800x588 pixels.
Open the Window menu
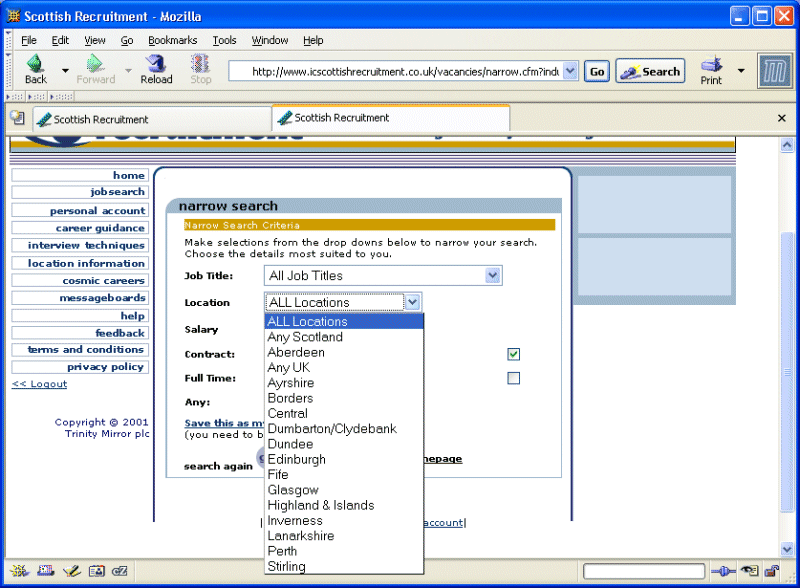click(x=270, y=40)
